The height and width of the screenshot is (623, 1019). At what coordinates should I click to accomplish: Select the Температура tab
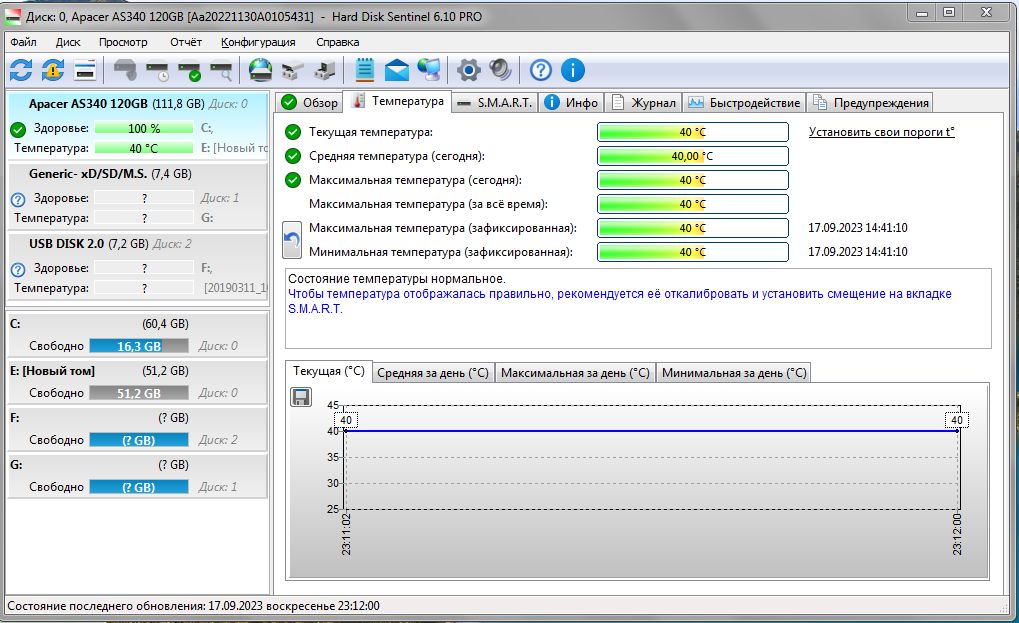[397, 101]
